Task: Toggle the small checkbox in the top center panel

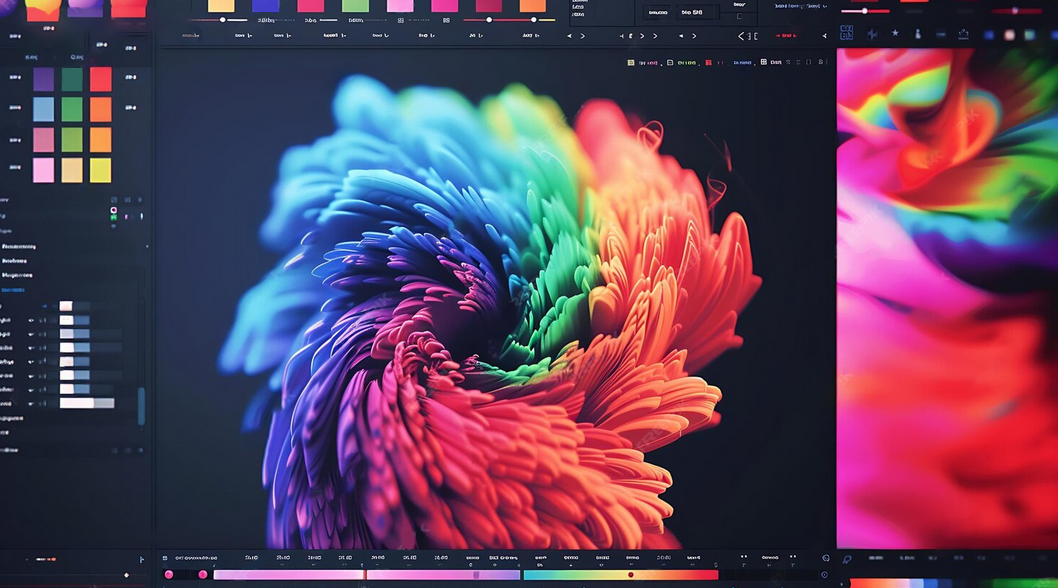Action: coord(739,16)
